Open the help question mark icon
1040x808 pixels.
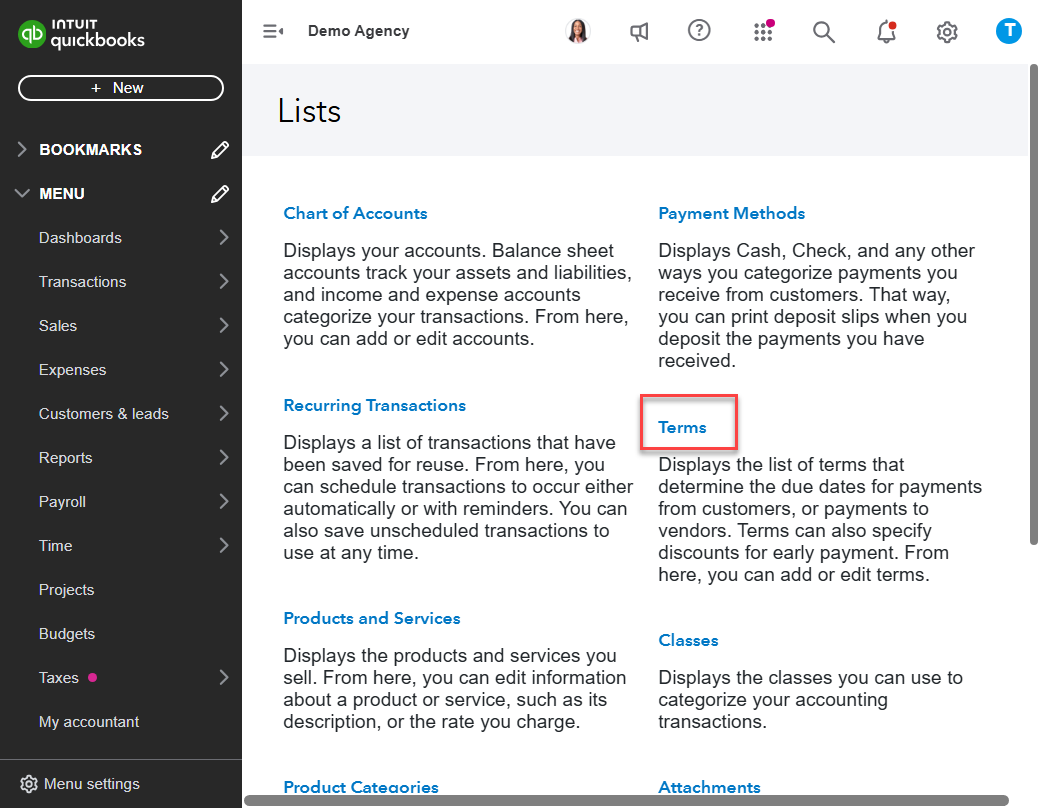[x=699, y=31]
